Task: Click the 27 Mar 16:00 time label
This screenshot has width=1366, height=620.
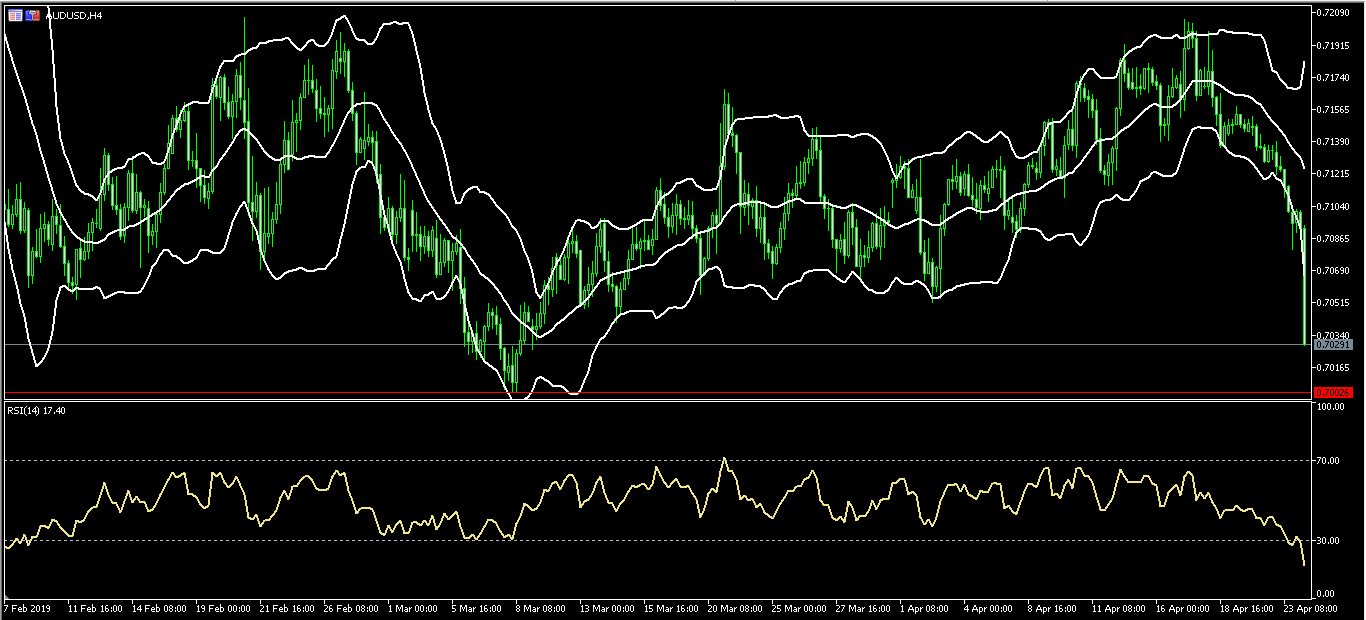Action: [863, 608]
